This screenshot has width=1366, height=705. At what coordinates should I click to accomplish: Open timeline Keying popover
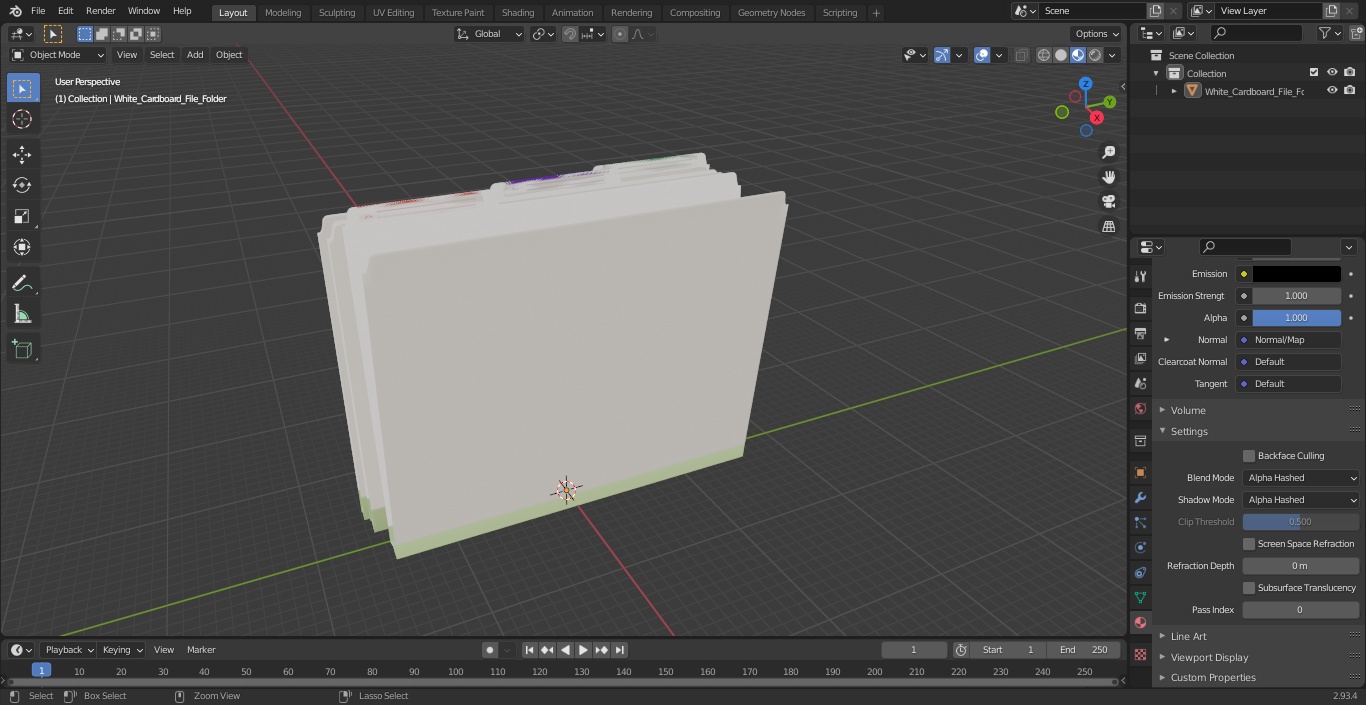click(121, 650)
